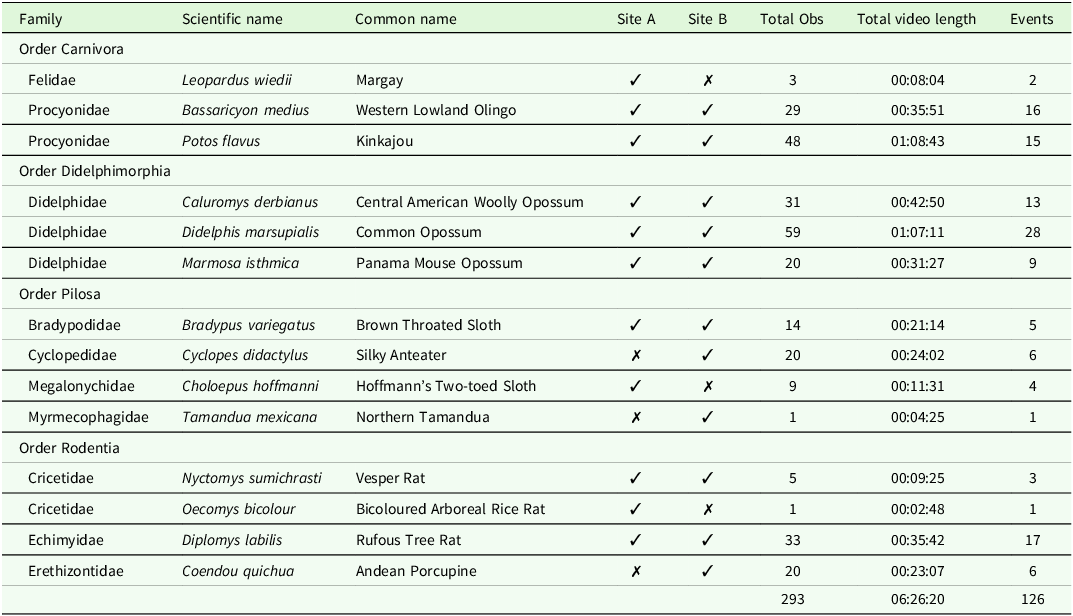The image size is (1073, 616).
Task: Select the Order Didelphimorphia group heading
Action: [x=95, y=171]
